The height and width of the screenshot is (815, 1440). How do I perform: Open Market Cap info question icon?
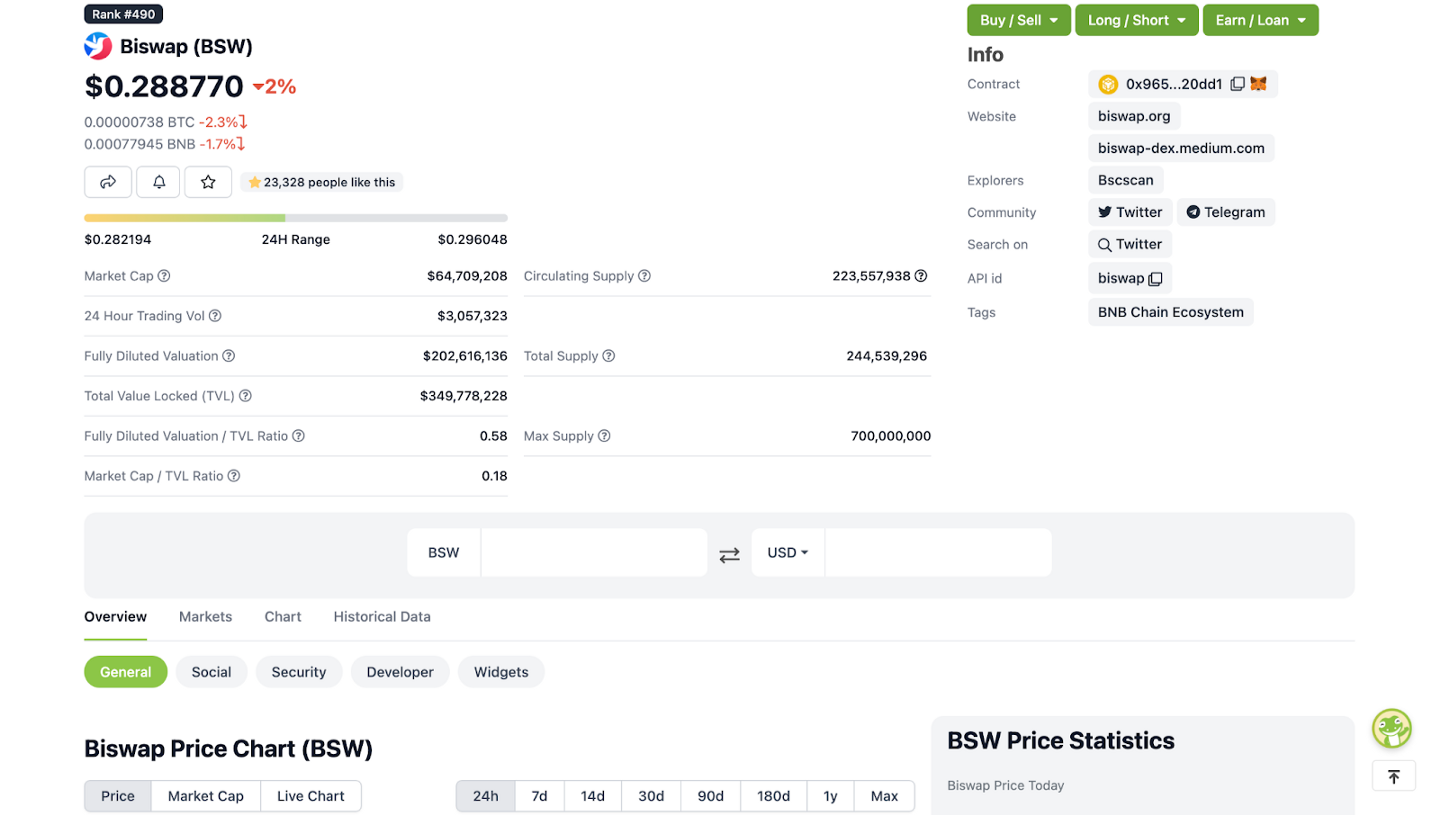[164, 276]
